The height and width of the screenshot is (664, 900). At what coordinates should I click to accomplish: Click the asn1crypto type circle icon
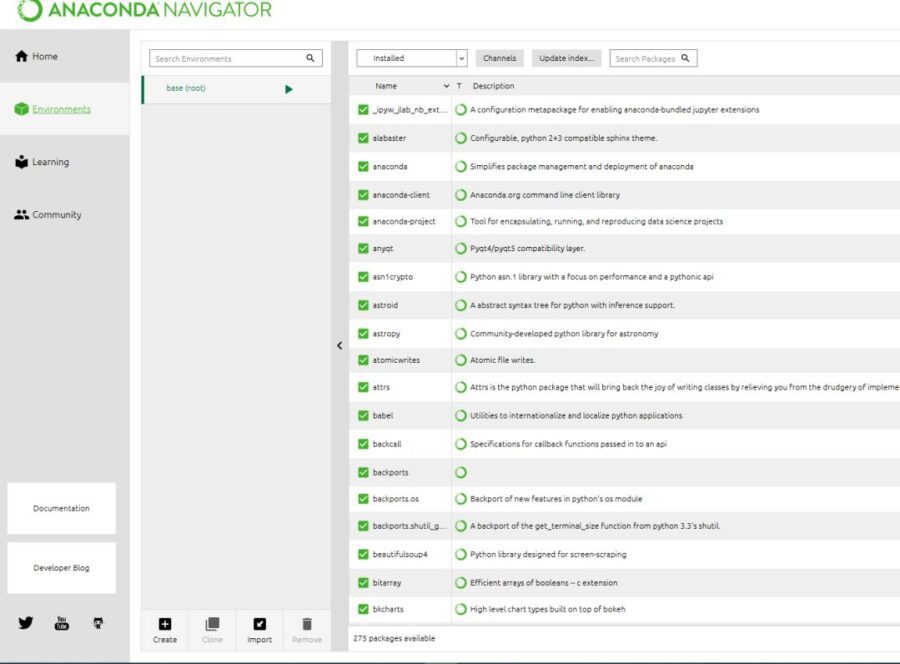[x=460, y=277]
